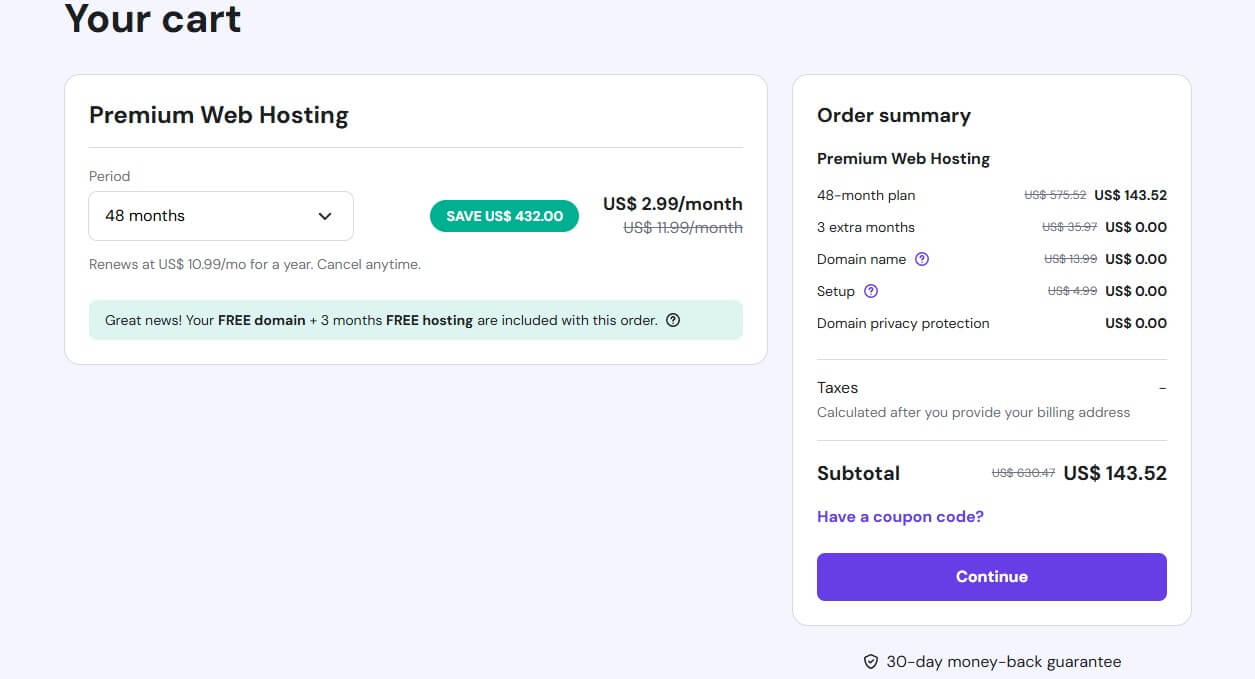Screen dimensions: 1255x679
Task: Click the Domain name help icon
Action: coord(921,259)
